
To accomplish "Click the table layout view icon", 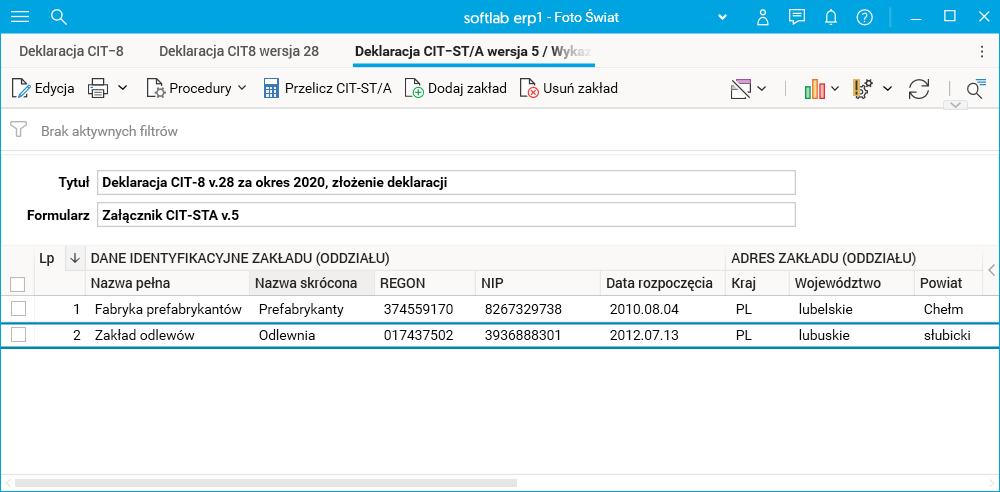I will [x=741, y=89].
